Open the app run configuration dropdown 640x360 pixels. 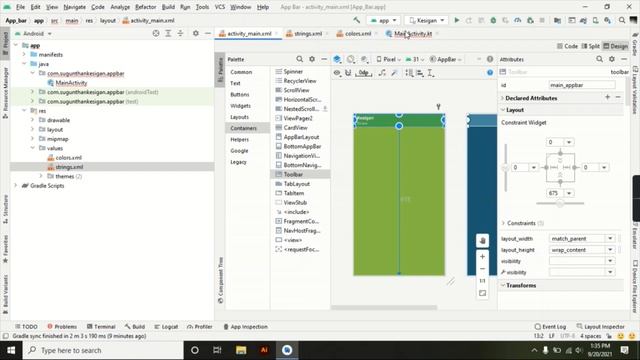point(384,20)
